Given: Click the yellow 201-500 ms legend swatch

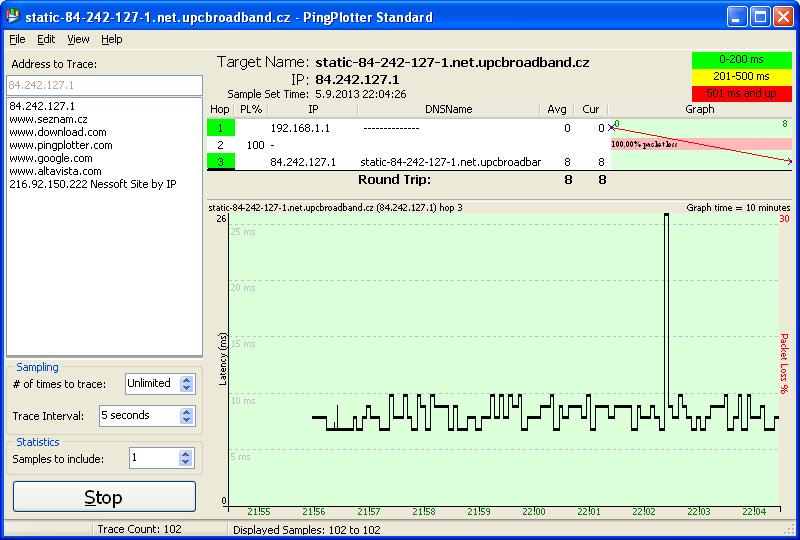Looking at the screenshot, I should [742, 76].
